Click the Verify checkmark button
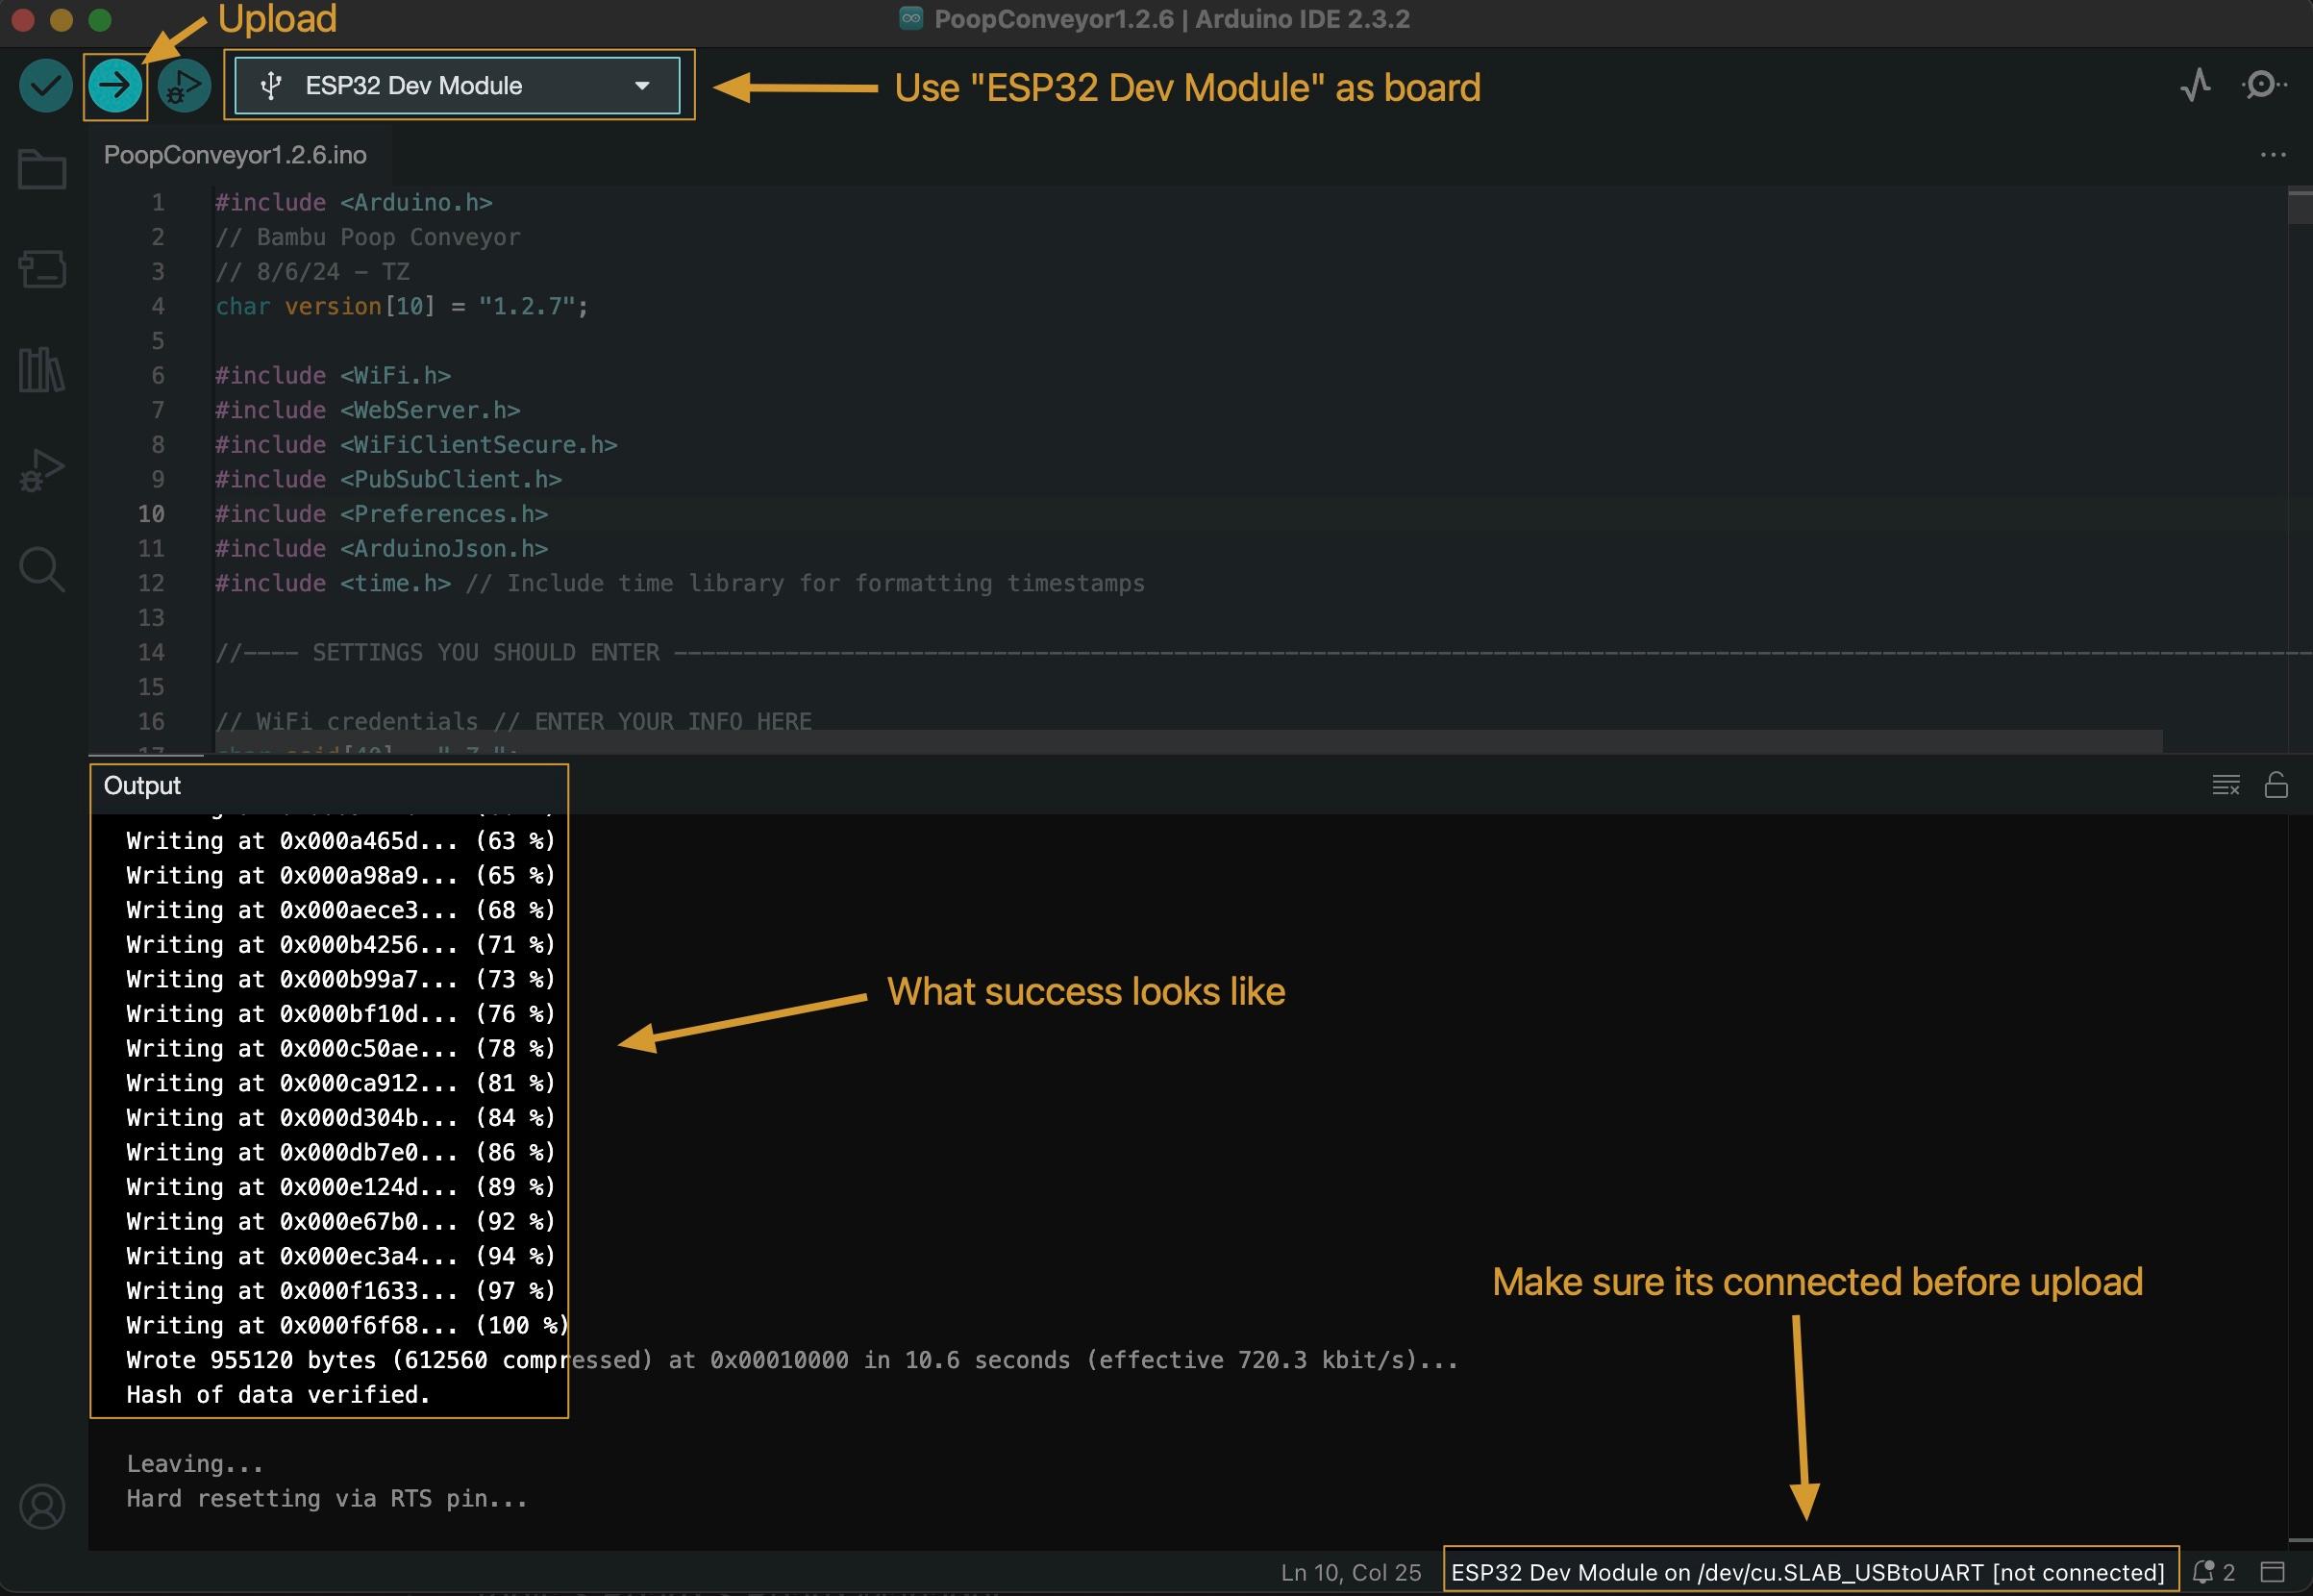 click(x=45, y=86)
